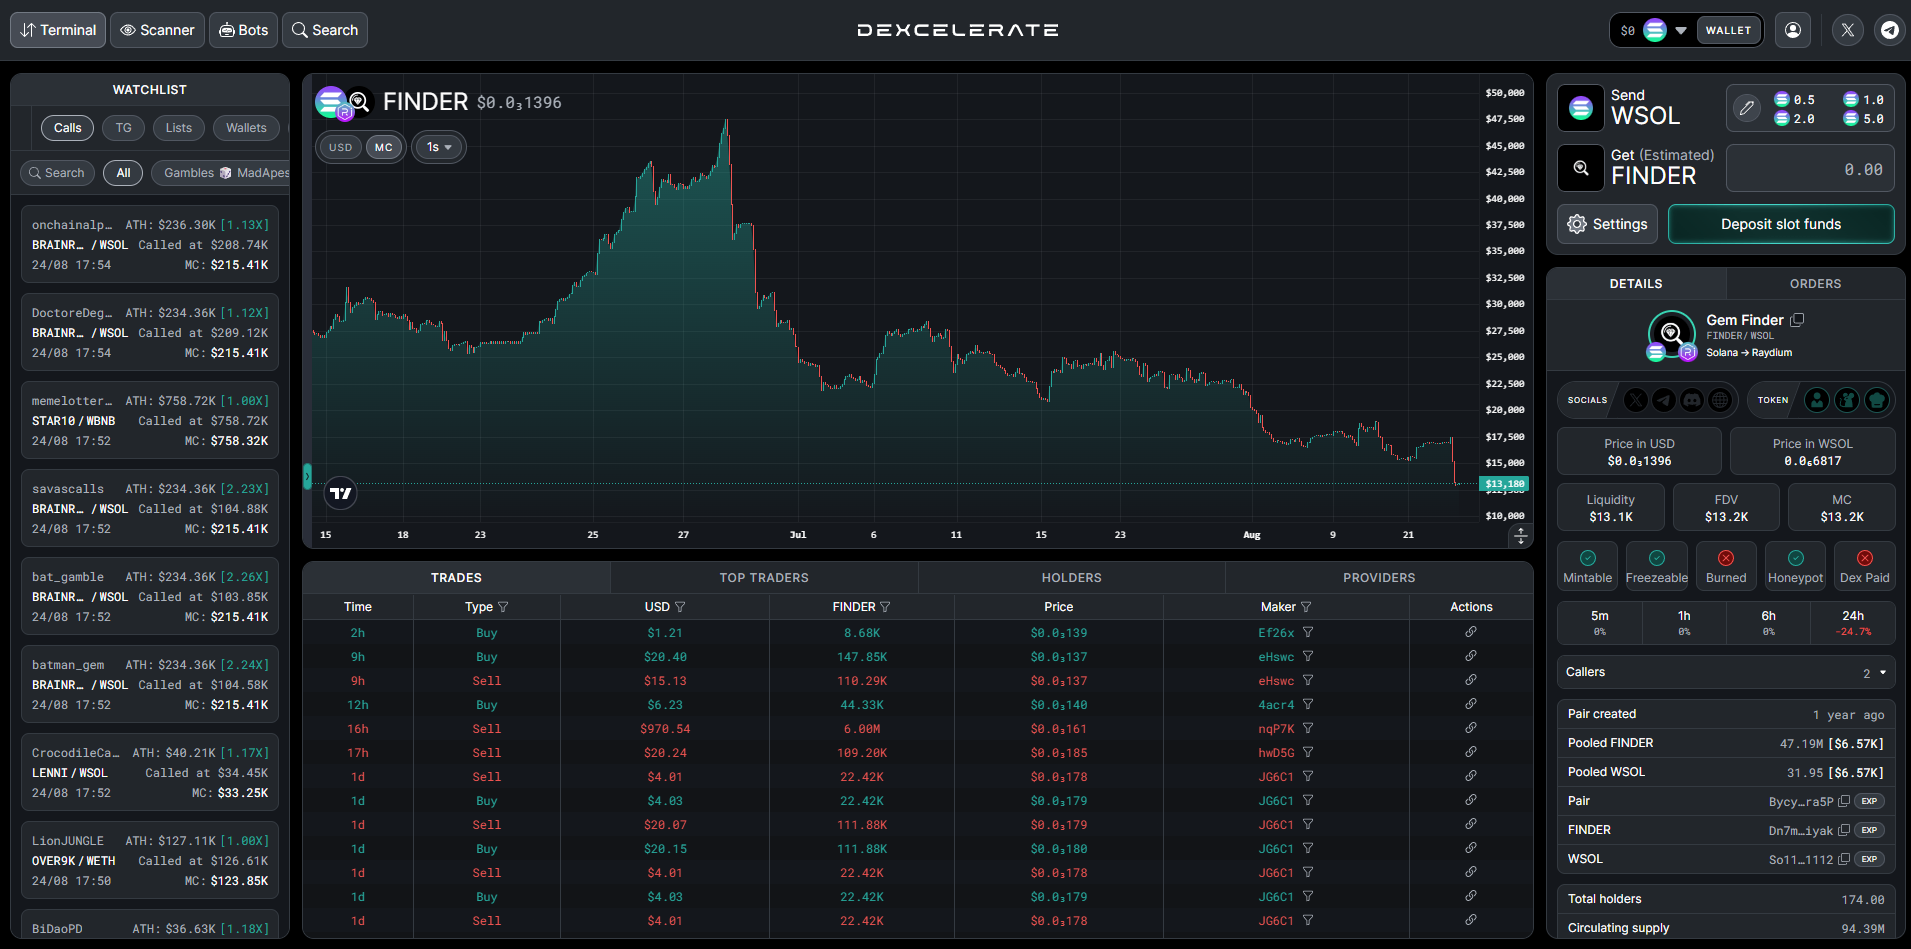Switch to the Top Traders tab

(x=764, y=578)
